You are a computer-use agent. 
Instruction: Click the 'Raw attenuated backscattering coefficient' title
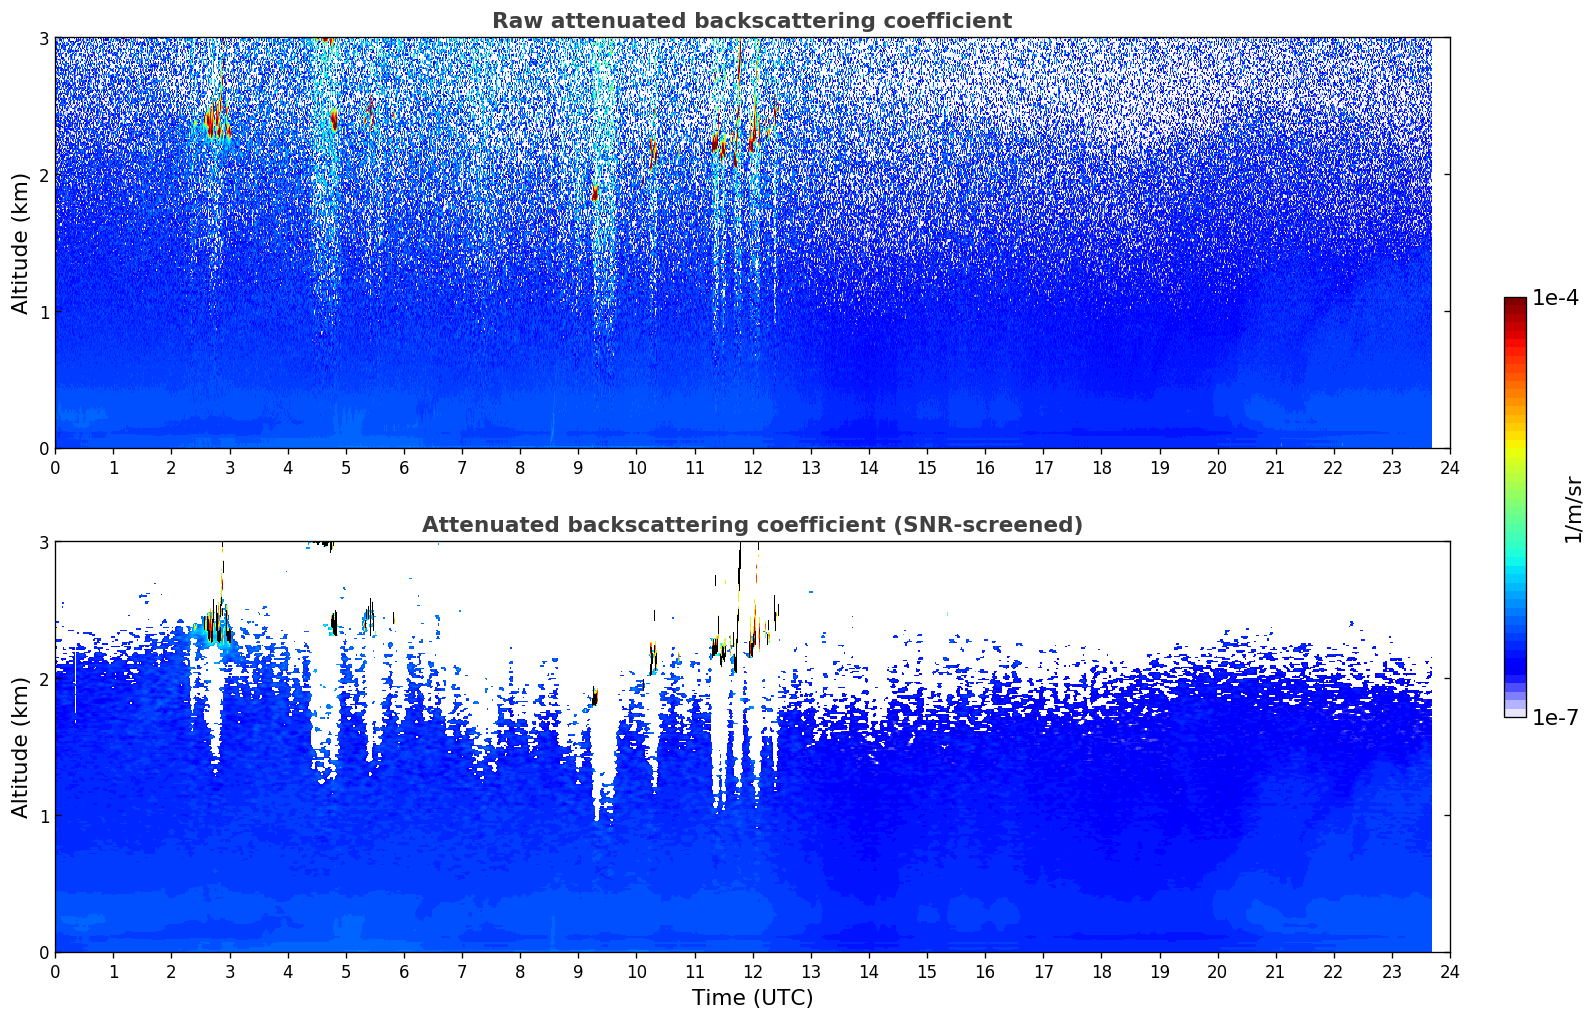tap(752, 21)
